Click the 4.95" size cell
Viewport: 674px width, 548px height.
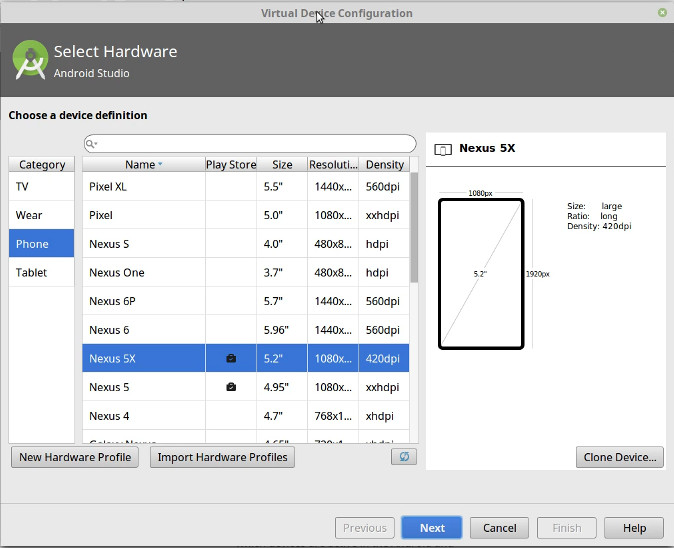coord(282,387)
